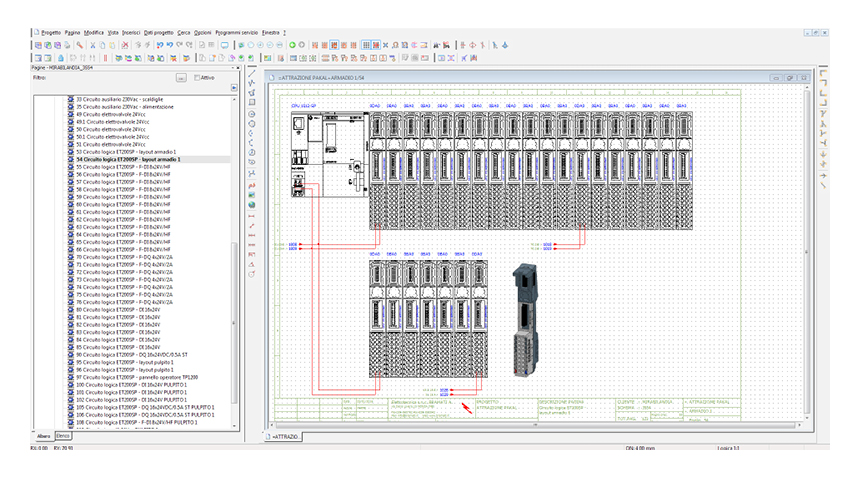
Task: Select page 53 layout armadio 1
Action: [126, 152]
